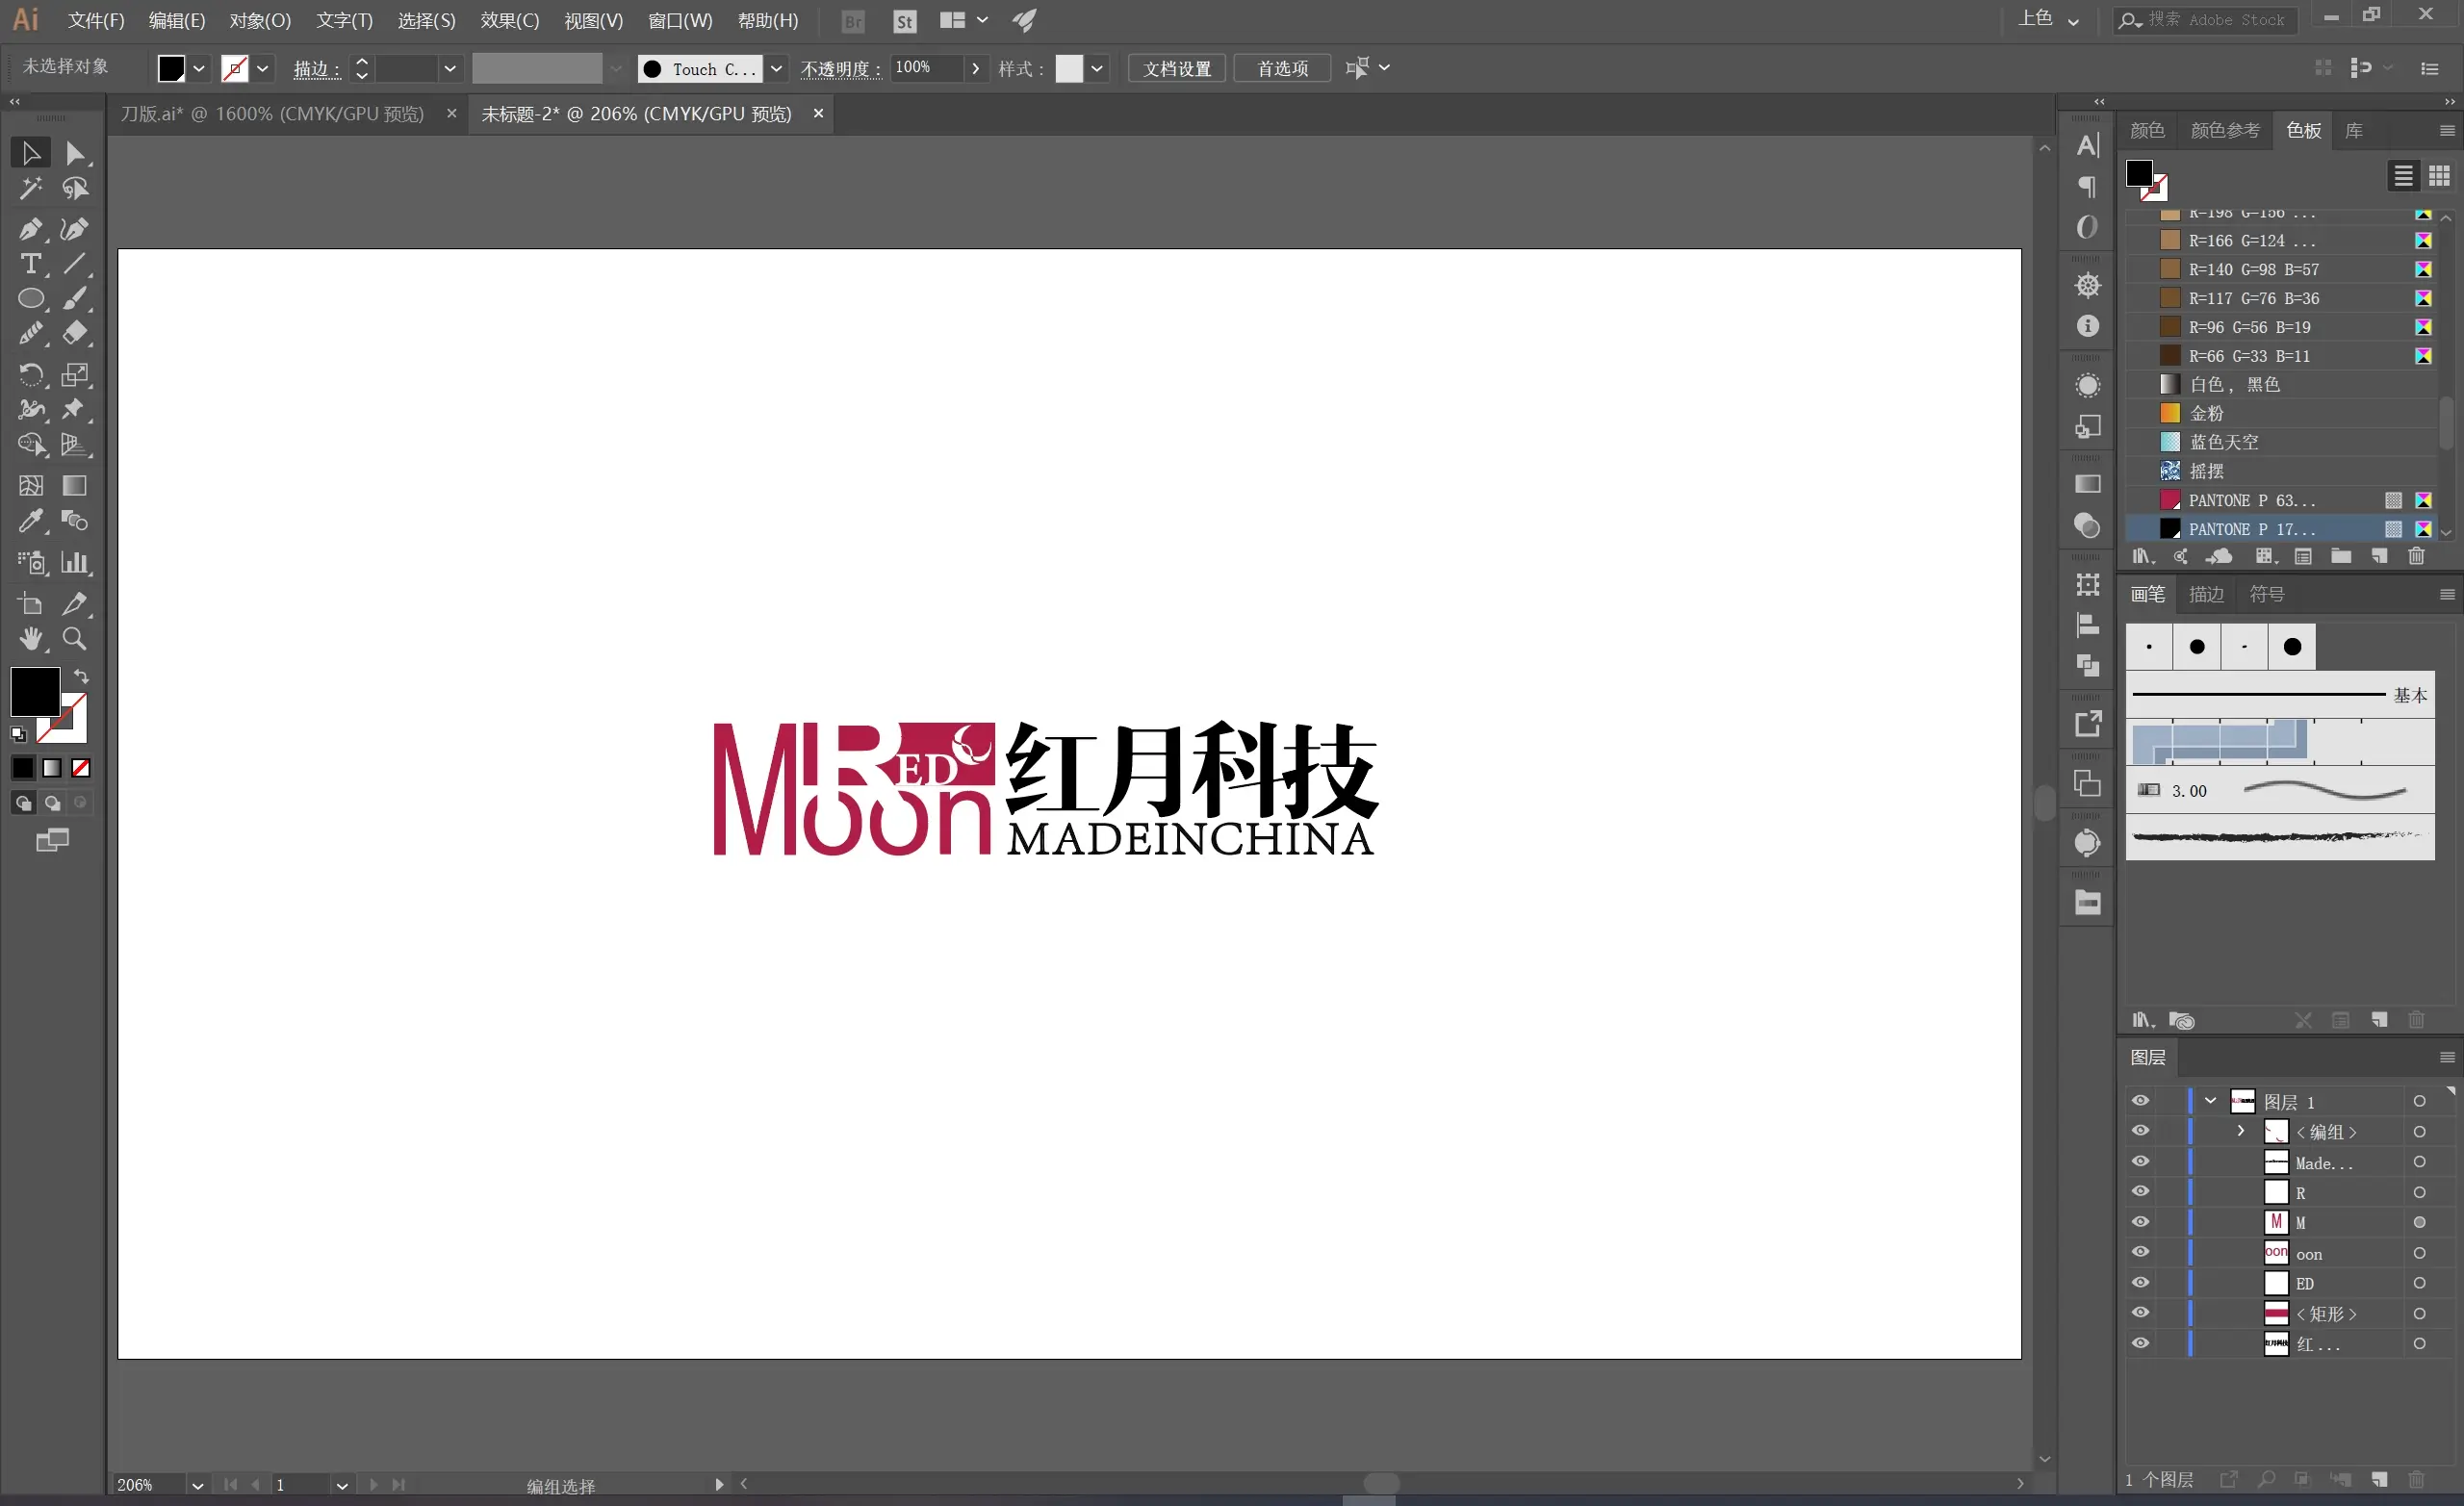Select the Eyedropper tool

pos(30,521)
